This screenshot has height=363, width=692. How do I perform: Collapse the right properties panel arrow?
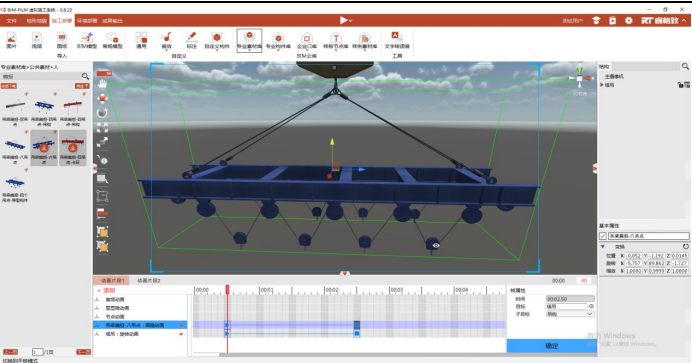[x=595, y=168]
